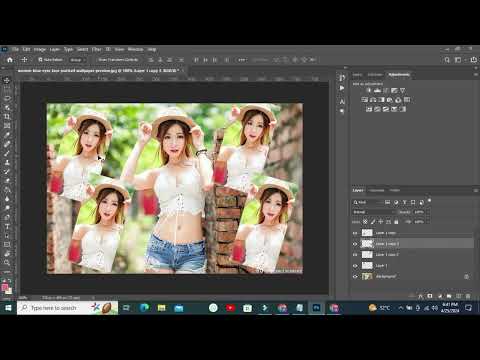
Task: Select the Rectangle shape tool
Action: click(7, 244)
